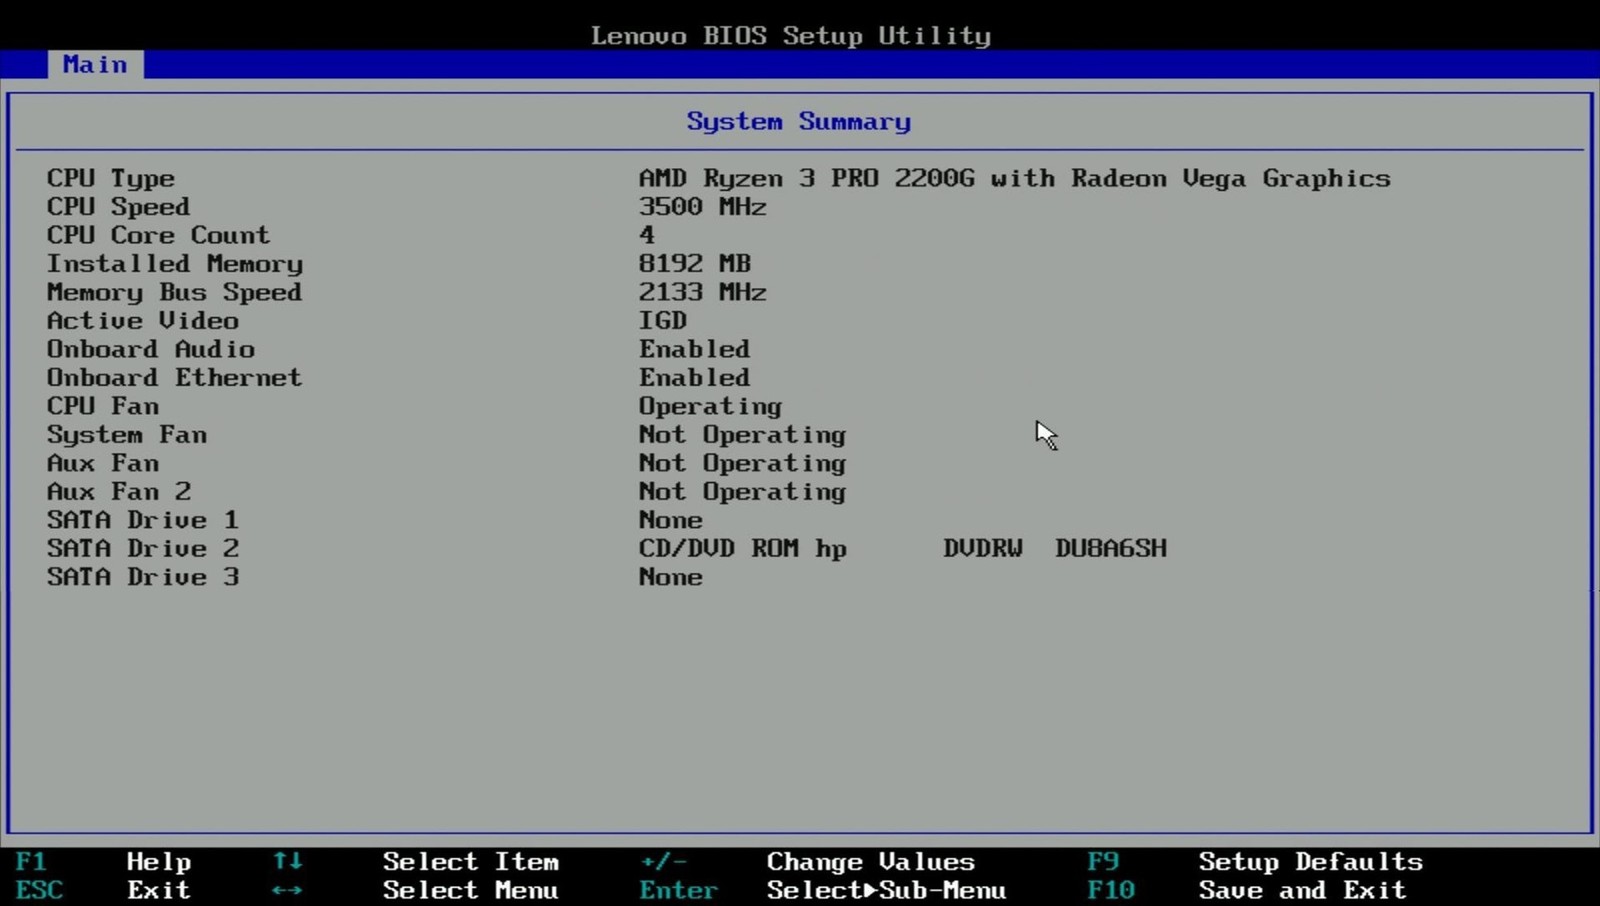Select SATA Drive 3's None value
1600x906 pixels.
pyautogui.click(x=670, y=577)
